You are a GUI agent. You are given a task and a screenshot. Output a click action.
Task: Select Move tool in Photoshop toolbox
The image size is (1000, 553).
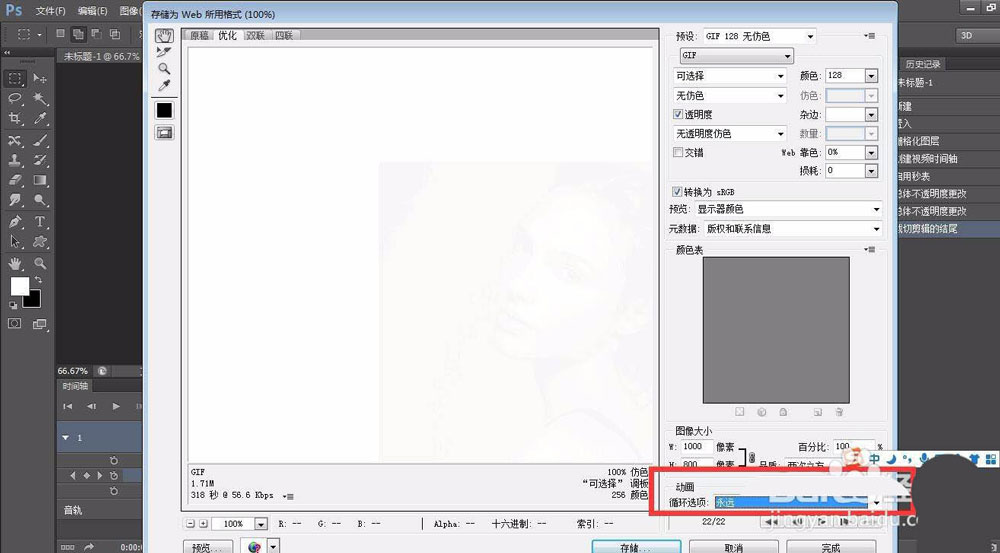click(x=40, y=78)
